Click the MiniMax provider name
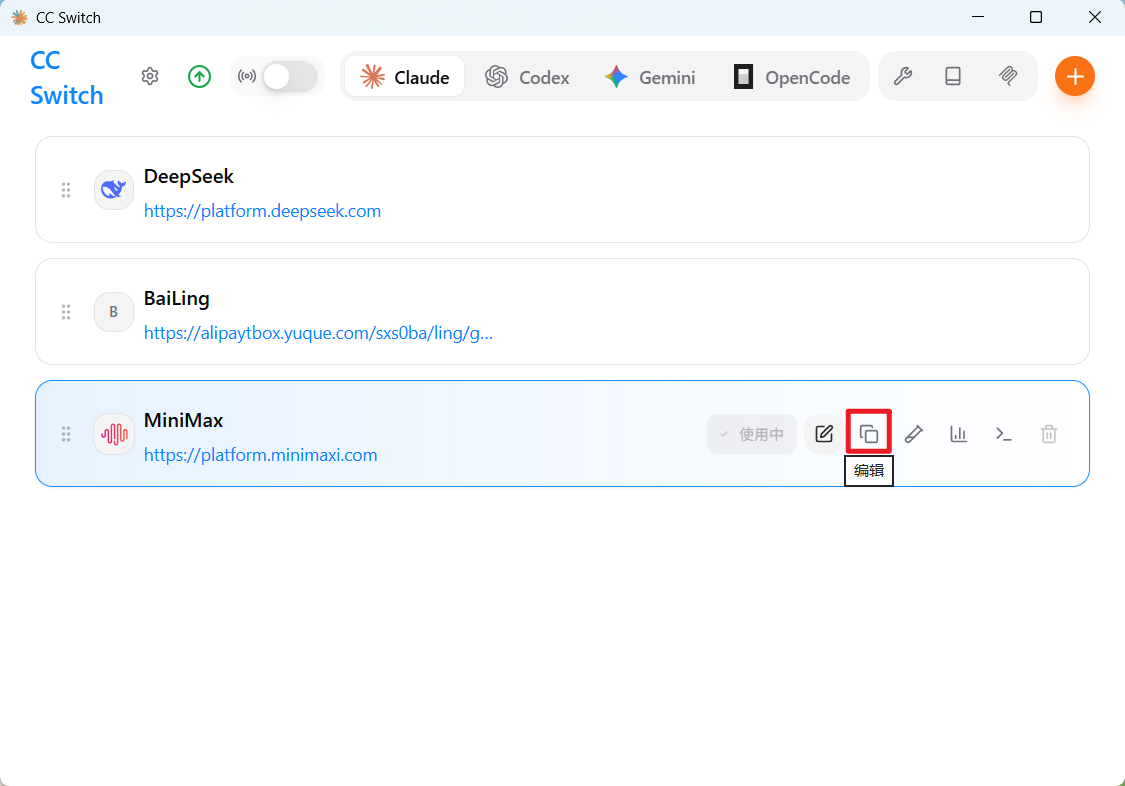The height and width of the screenshot is (786, 1125). point(184,420)
